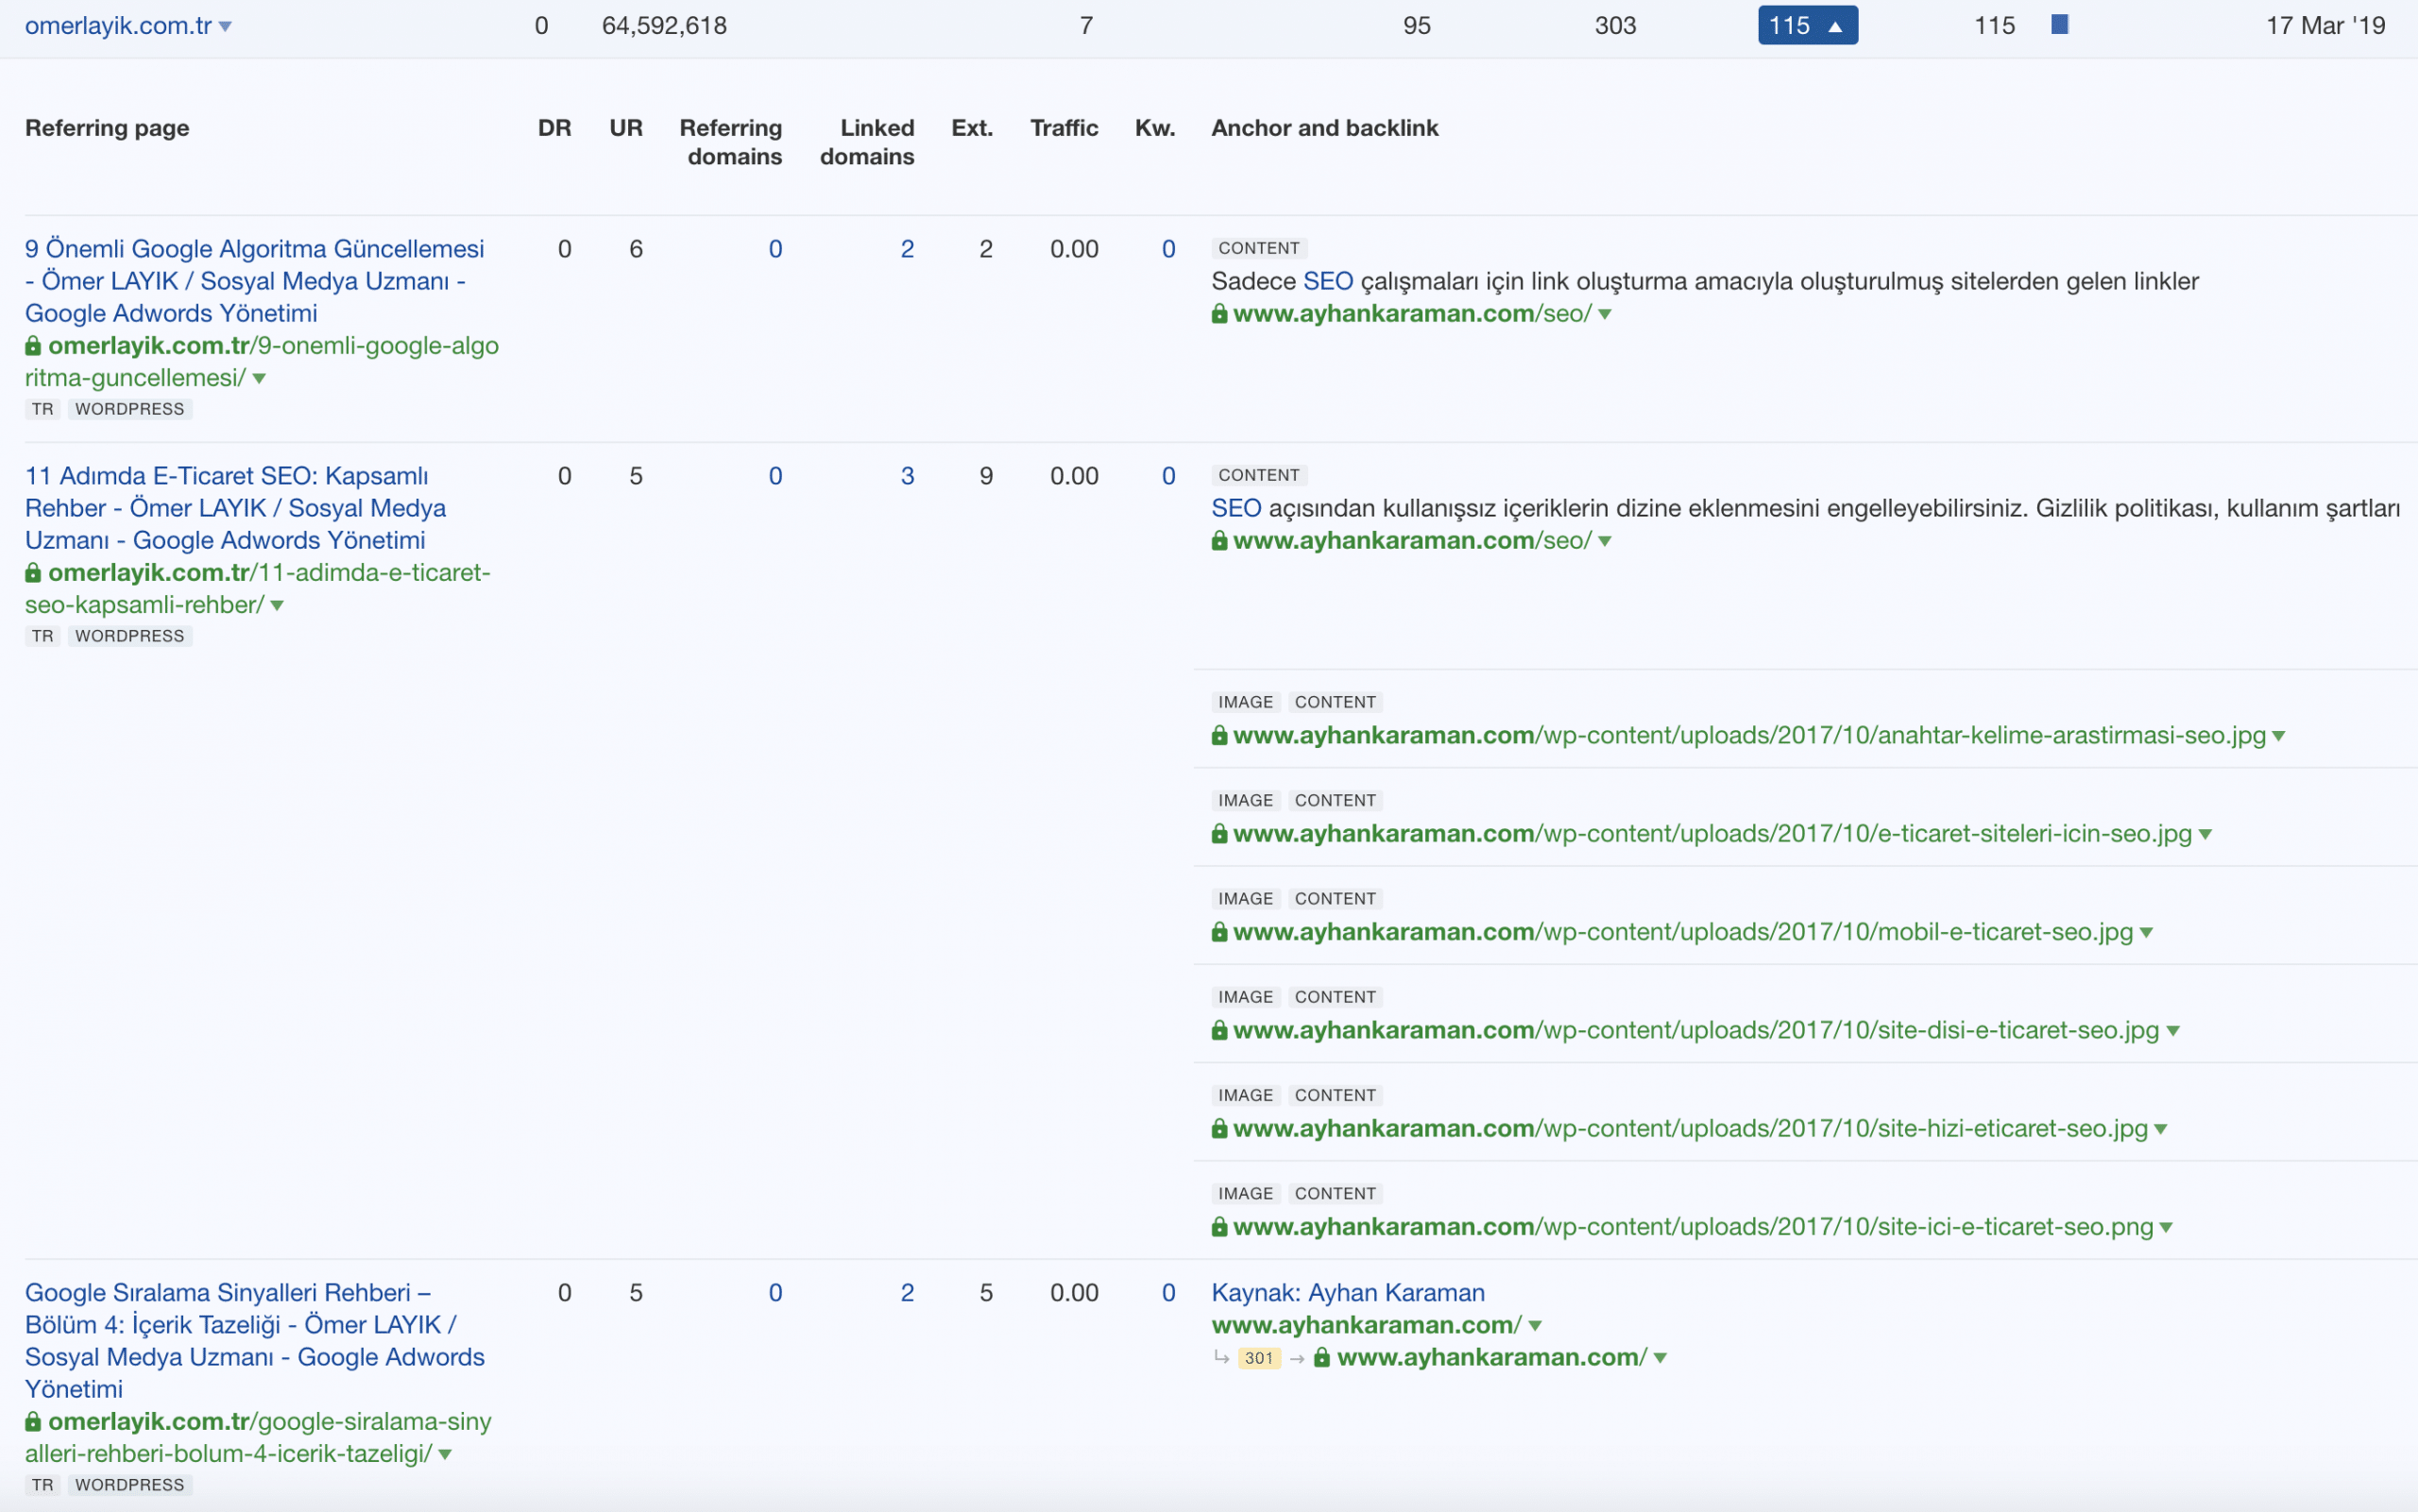Screen dimensions: 2418x1512
Task: Click lock icon before anahtar-kelime-arastirmasi-seo.jpg URL
Action: [x=1219, y=736]
